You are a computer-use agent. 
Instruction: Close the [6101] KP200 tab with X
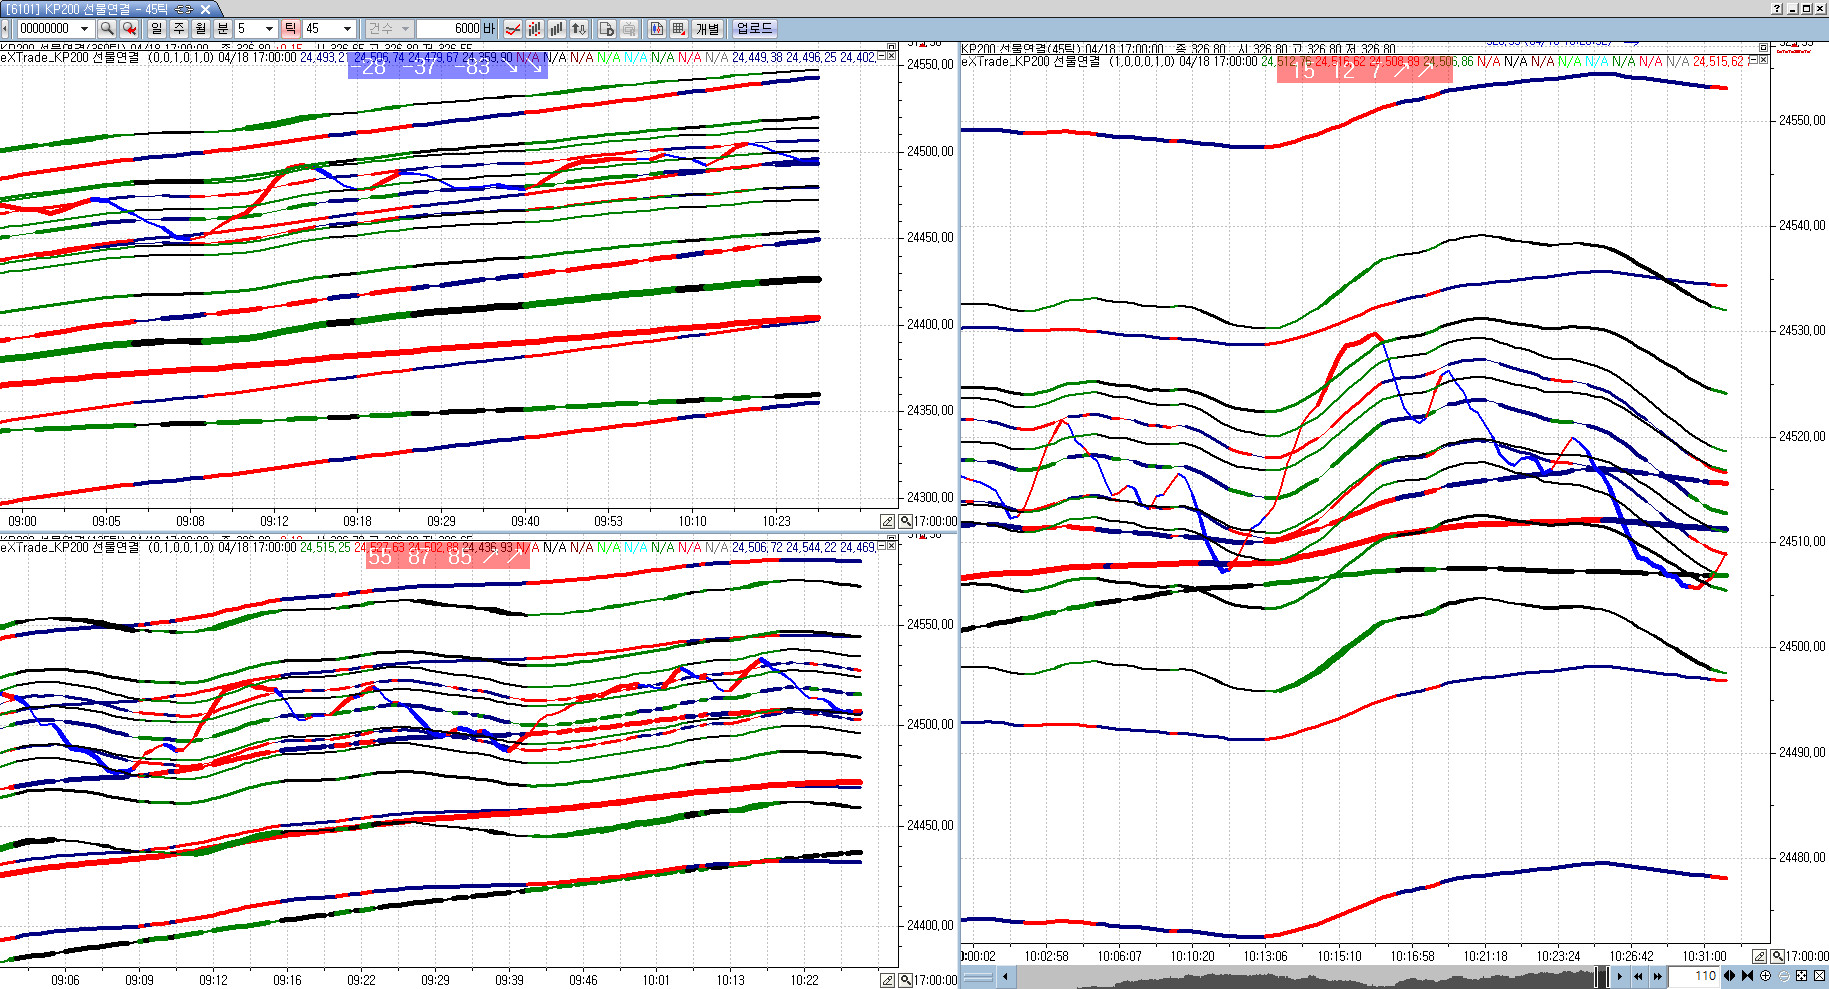(x=206, y=9)
